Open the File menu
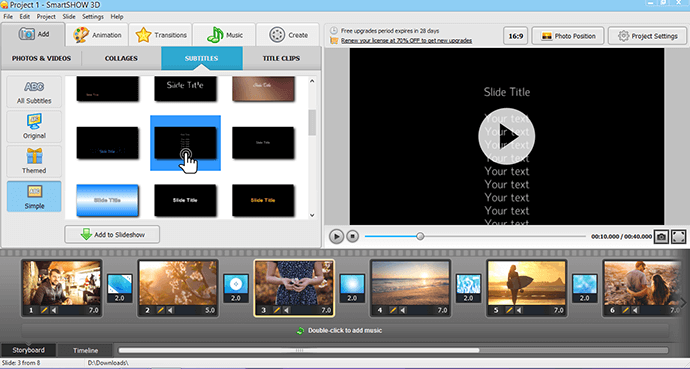 8,17
